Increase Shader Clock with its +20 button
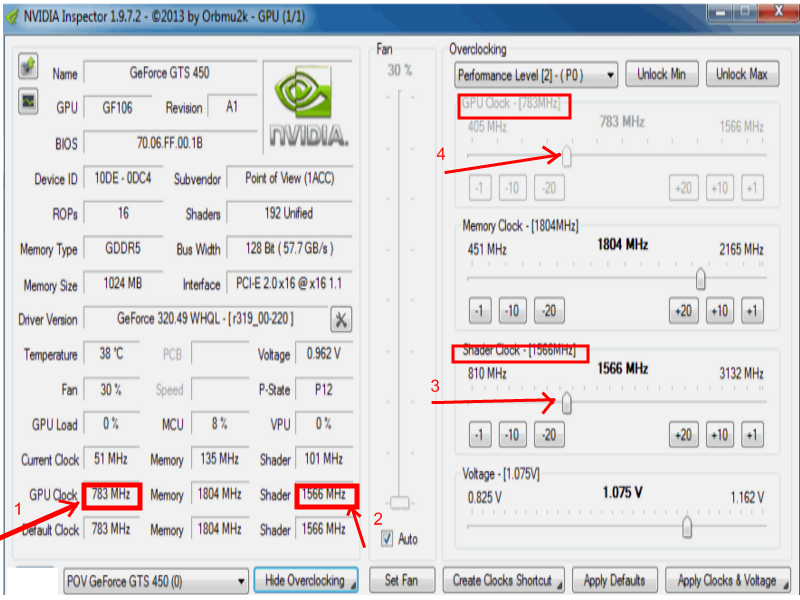800x600 pixels. 684,435
